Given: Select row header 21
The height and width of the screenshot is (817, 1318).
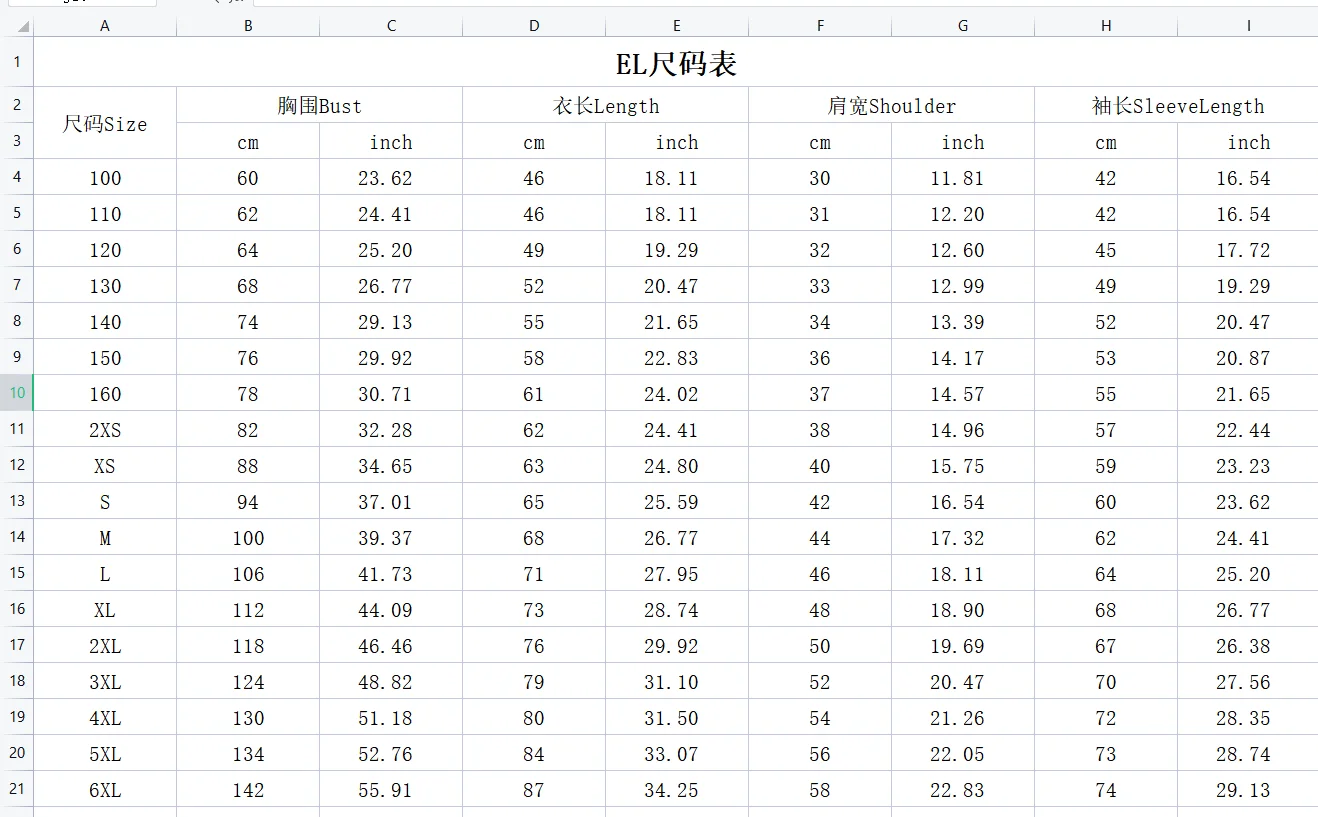Looking at the screenshot, I should (16, 789).
